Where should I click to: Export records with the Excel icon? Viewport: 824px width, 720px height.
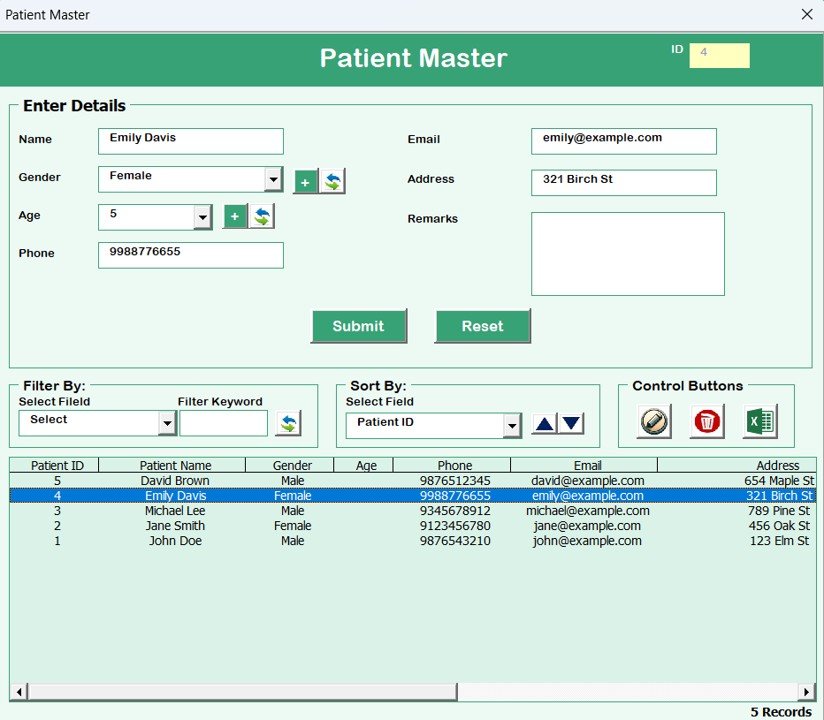[760, 421]
